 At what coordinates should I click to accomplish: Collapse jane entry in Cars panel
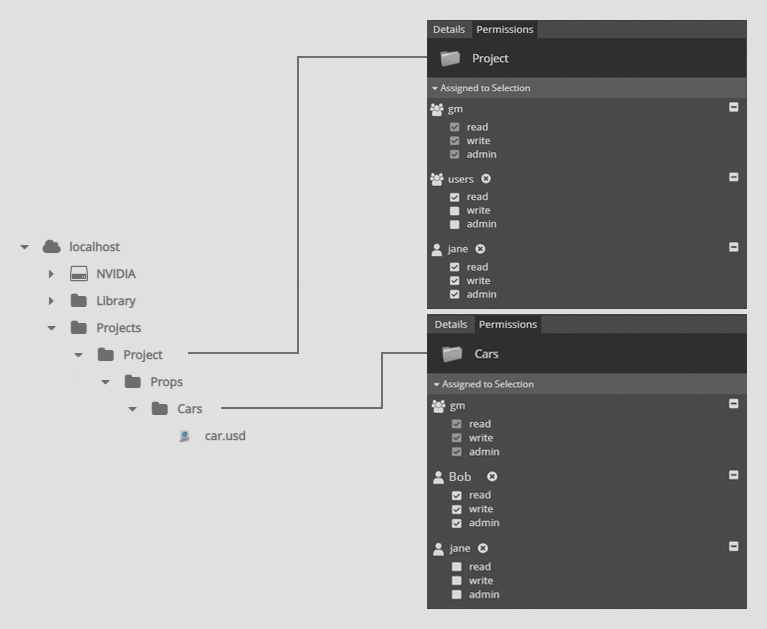coord(734,546)
